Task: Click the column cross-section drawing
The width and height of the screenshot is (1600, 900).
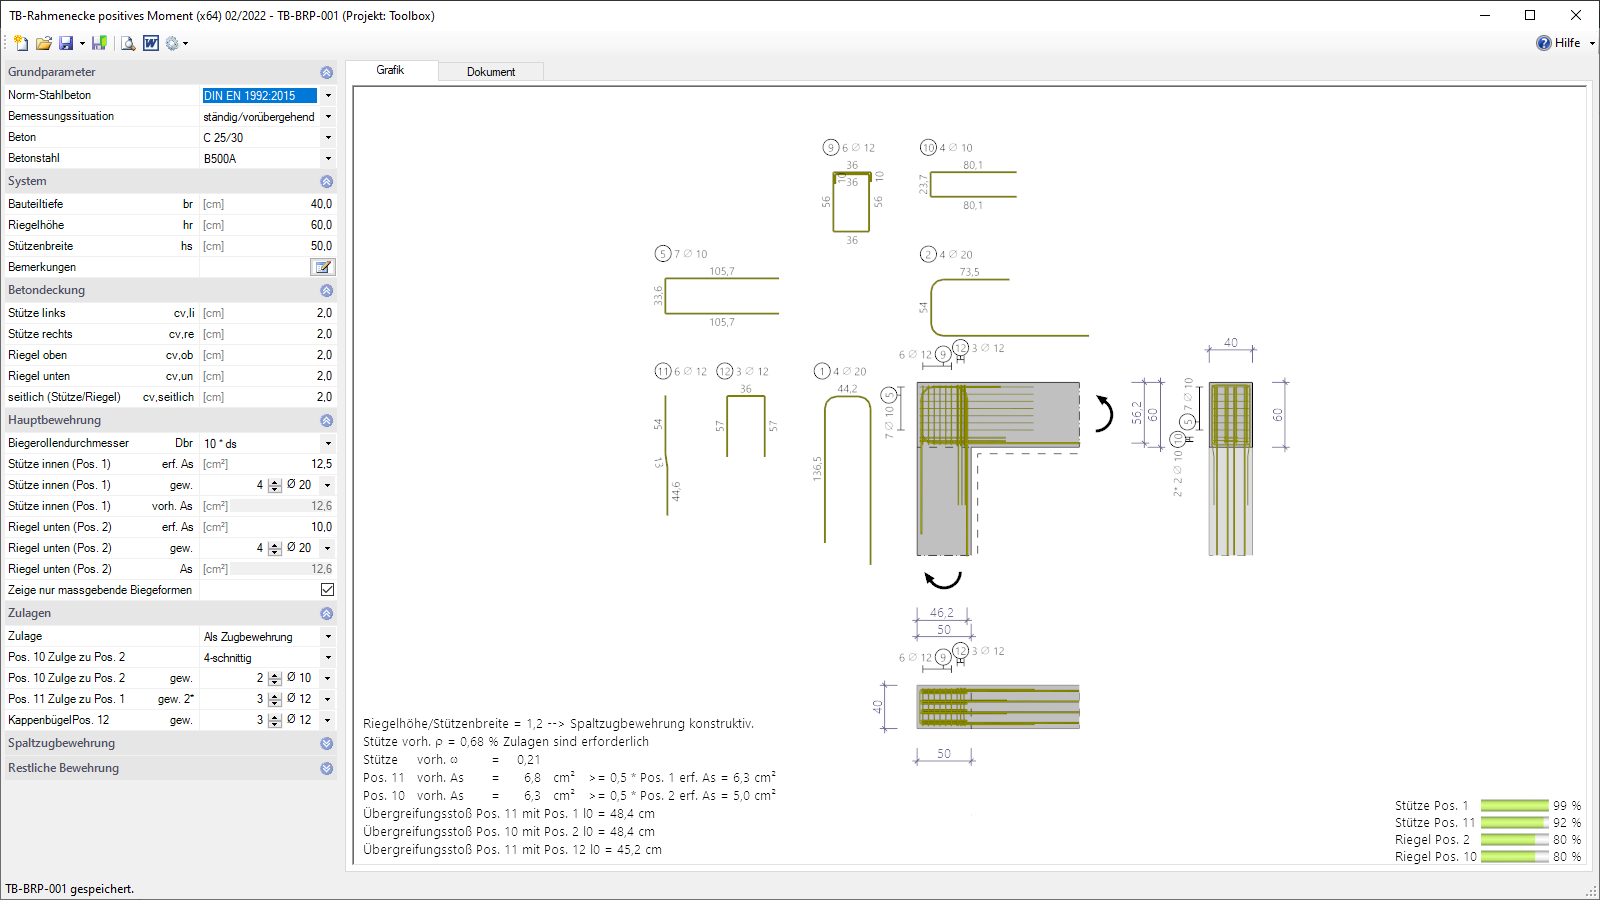Action: click(1230, 468)
